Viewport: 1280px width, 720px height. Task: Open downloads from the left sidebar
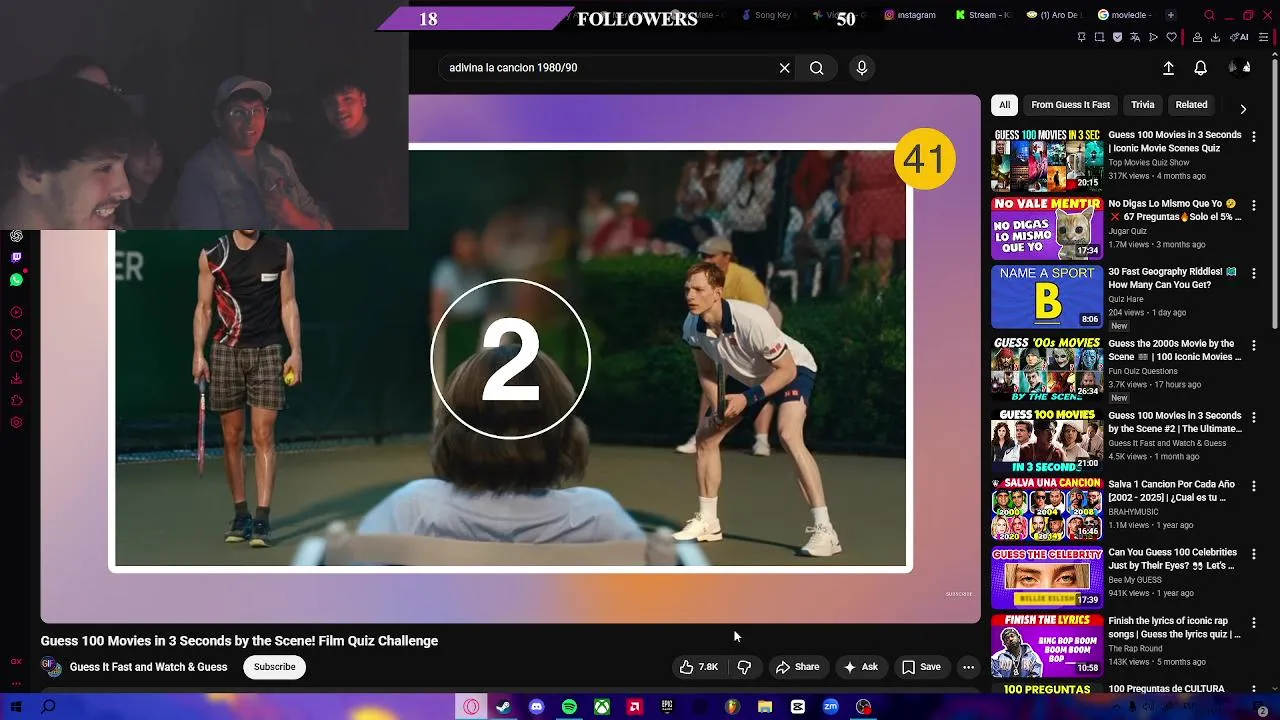pyautogui.click(x=16, y=379)
